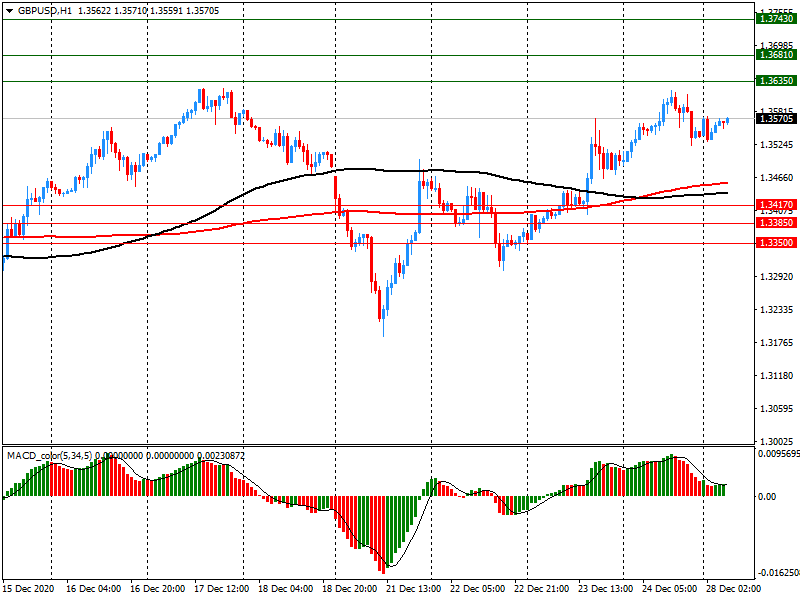
Task: Click the 22 Dec 21:00 time label
Action: 541,588
